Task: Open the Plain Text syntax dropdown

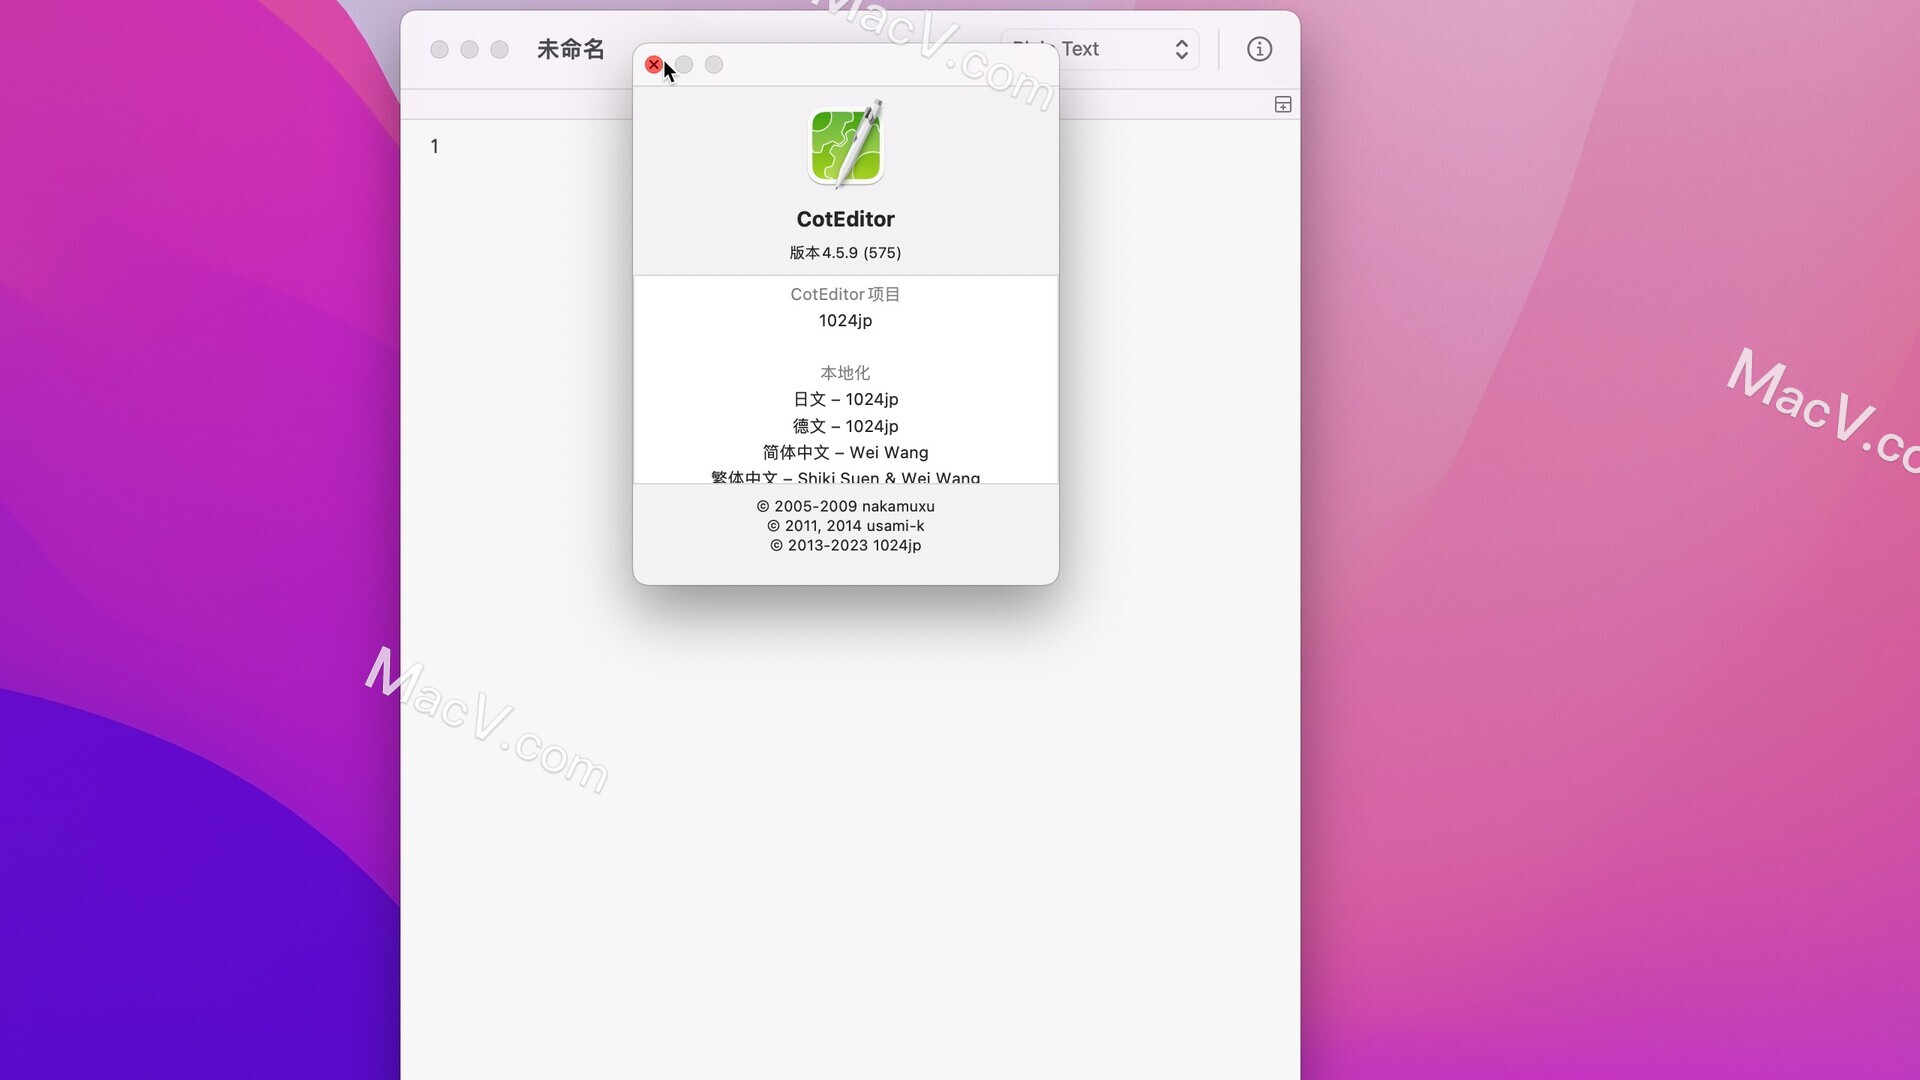Action: tap(1100, 49)
